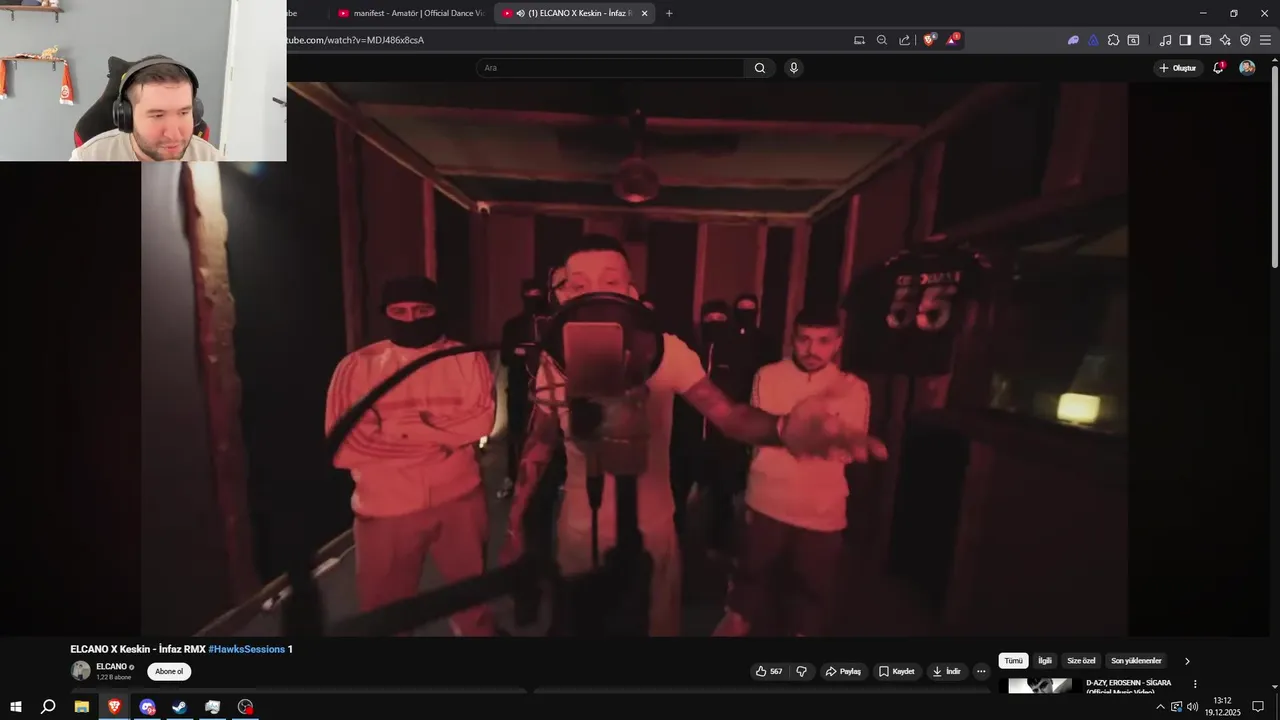Open D-AZY, EROSENN - SİGARA suggested video
Viewport: 1280px width, 720px height.
click(x=1128, y=685)
